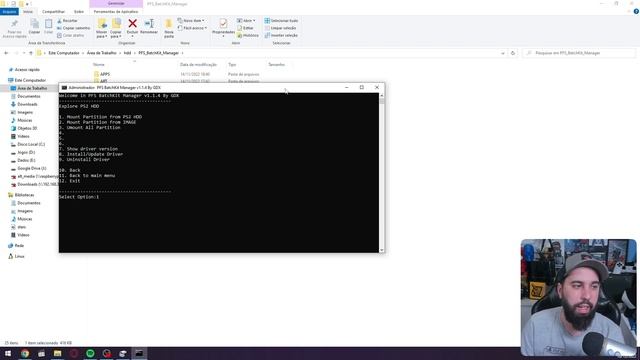Select Google Drive in the navigation pane
The image size is (640, 360).
coord(31,168)
